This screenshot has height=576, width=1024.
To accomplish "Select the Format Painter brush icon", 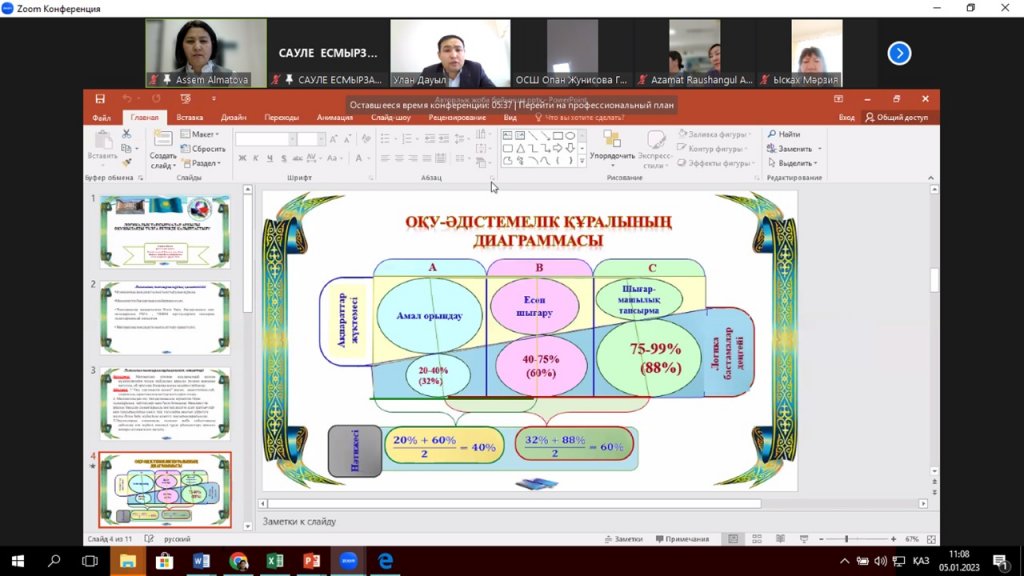I will pos(127,163).
